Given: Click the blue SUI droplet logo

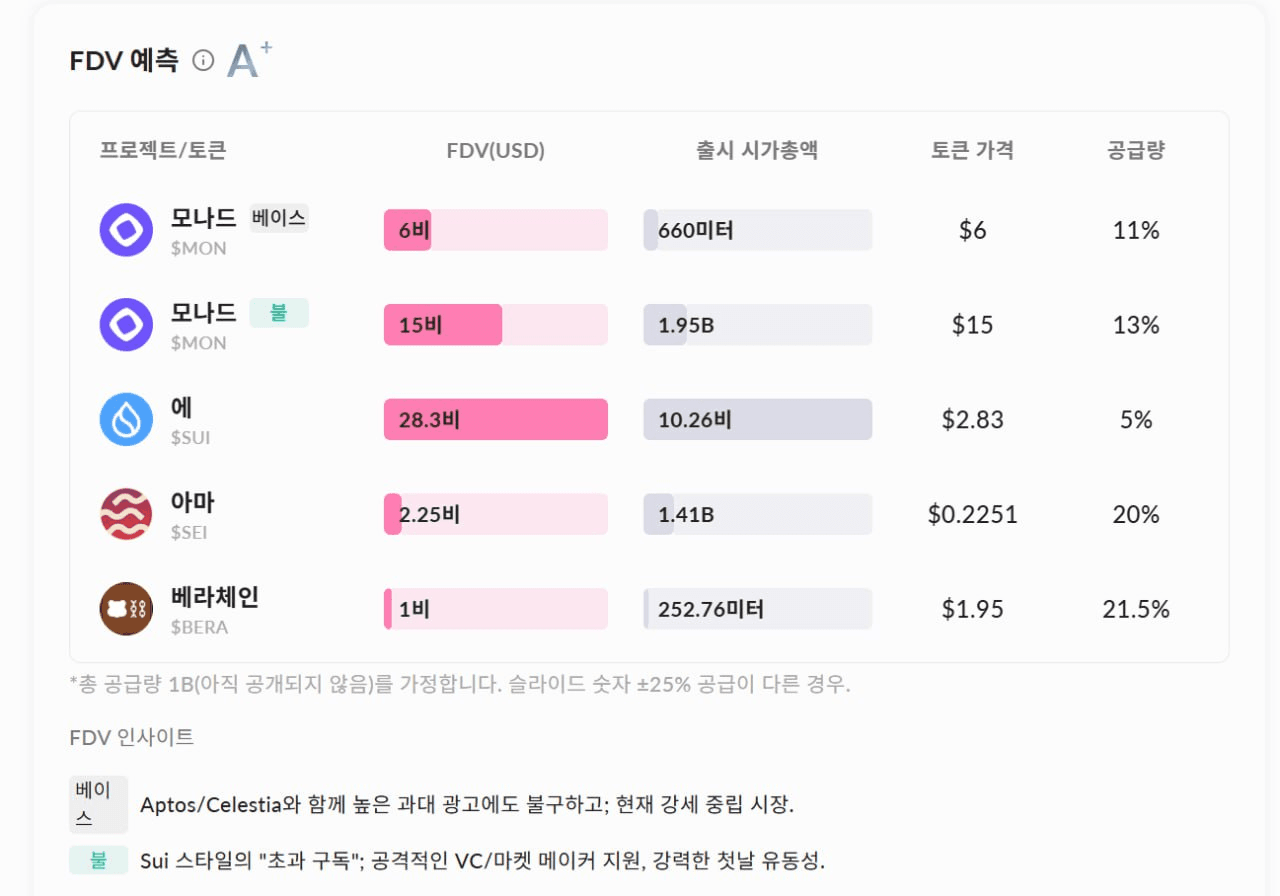Looking at the screenshot, I should pos(126,420).
